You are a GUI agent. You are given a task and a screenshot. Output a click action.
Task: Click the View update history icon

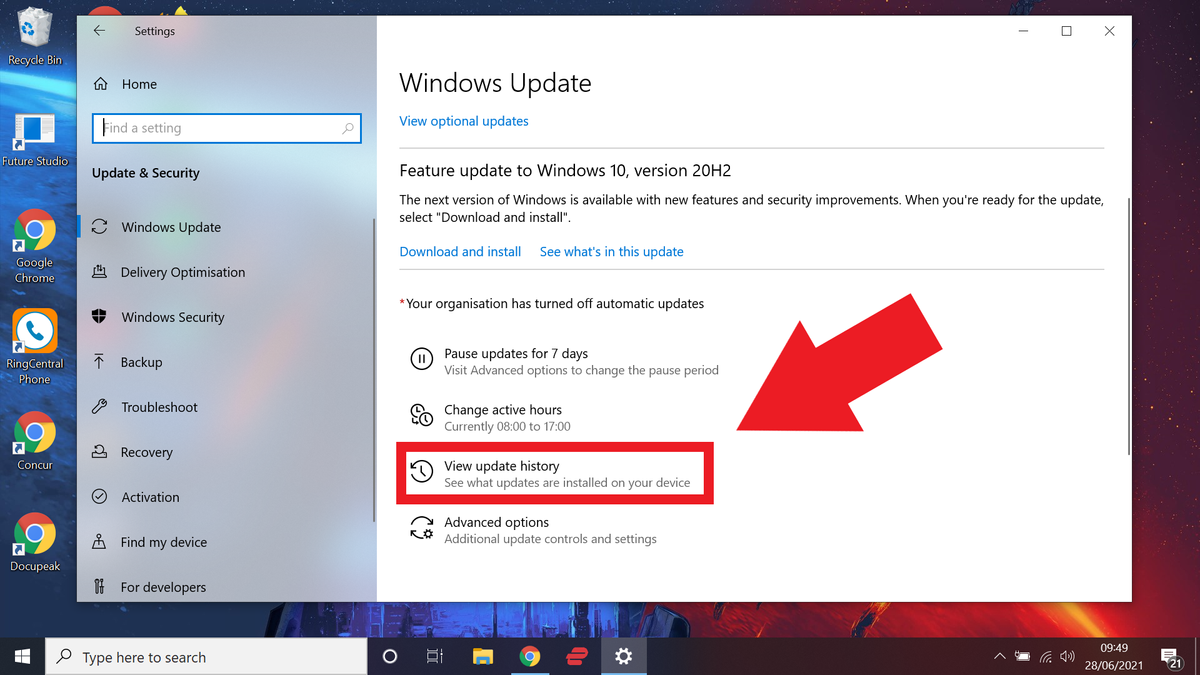[x=421, y=471]
